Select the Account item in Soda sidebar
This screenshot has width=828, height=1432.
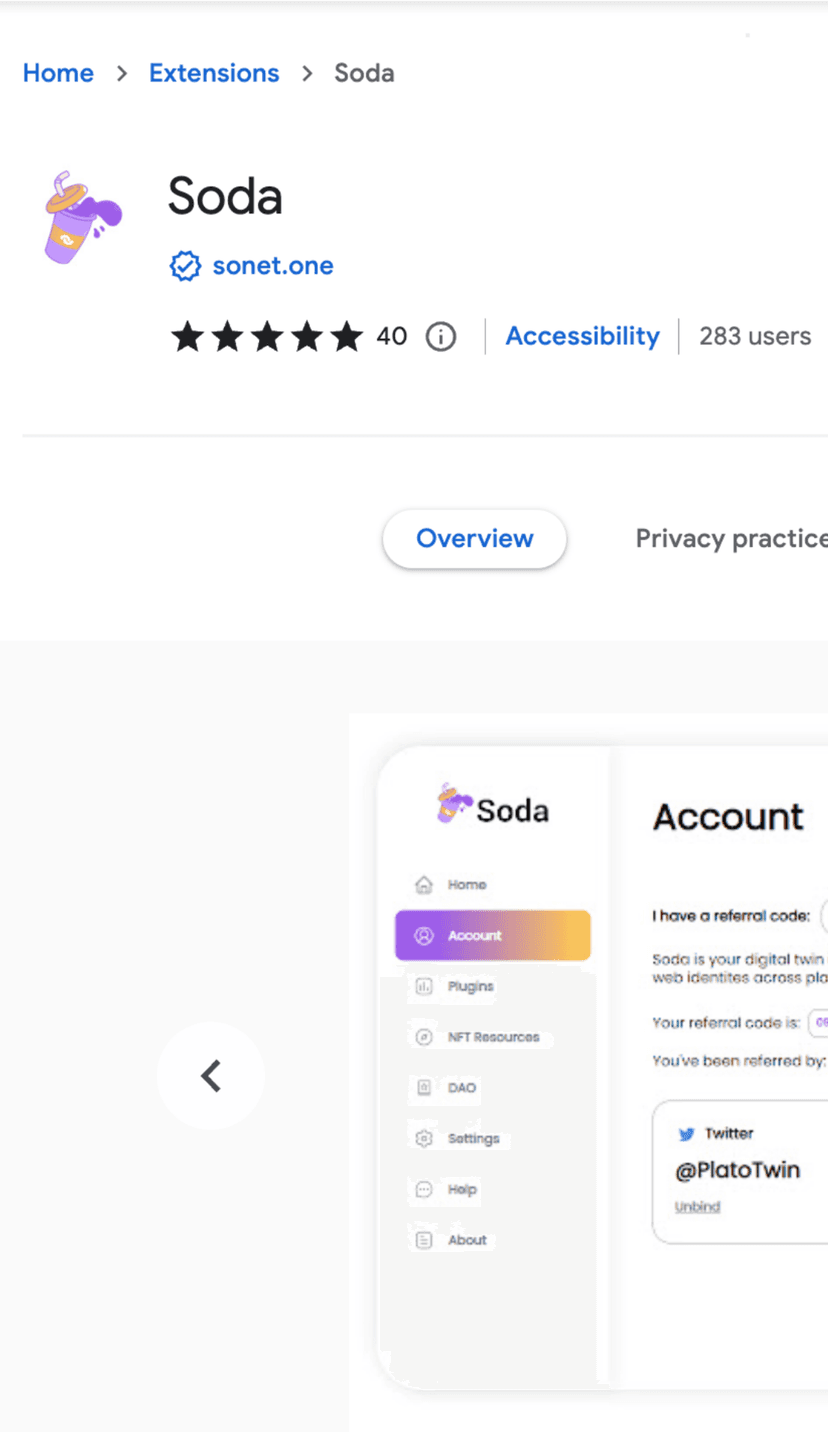(x=492, y=936)
